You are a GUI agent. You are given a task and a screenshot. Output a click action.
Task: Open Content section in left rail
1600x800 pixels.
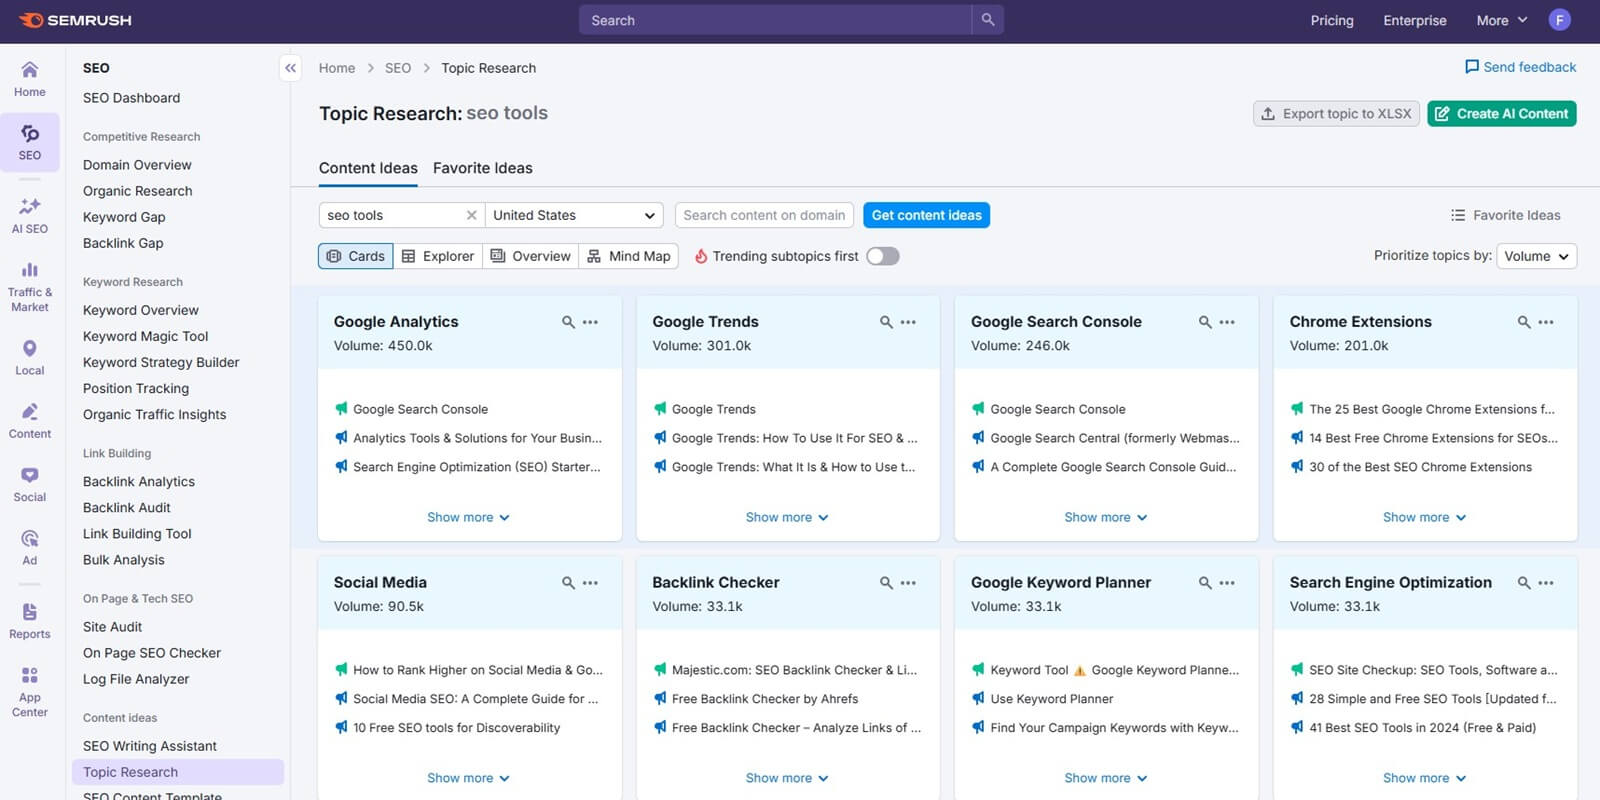30,421
